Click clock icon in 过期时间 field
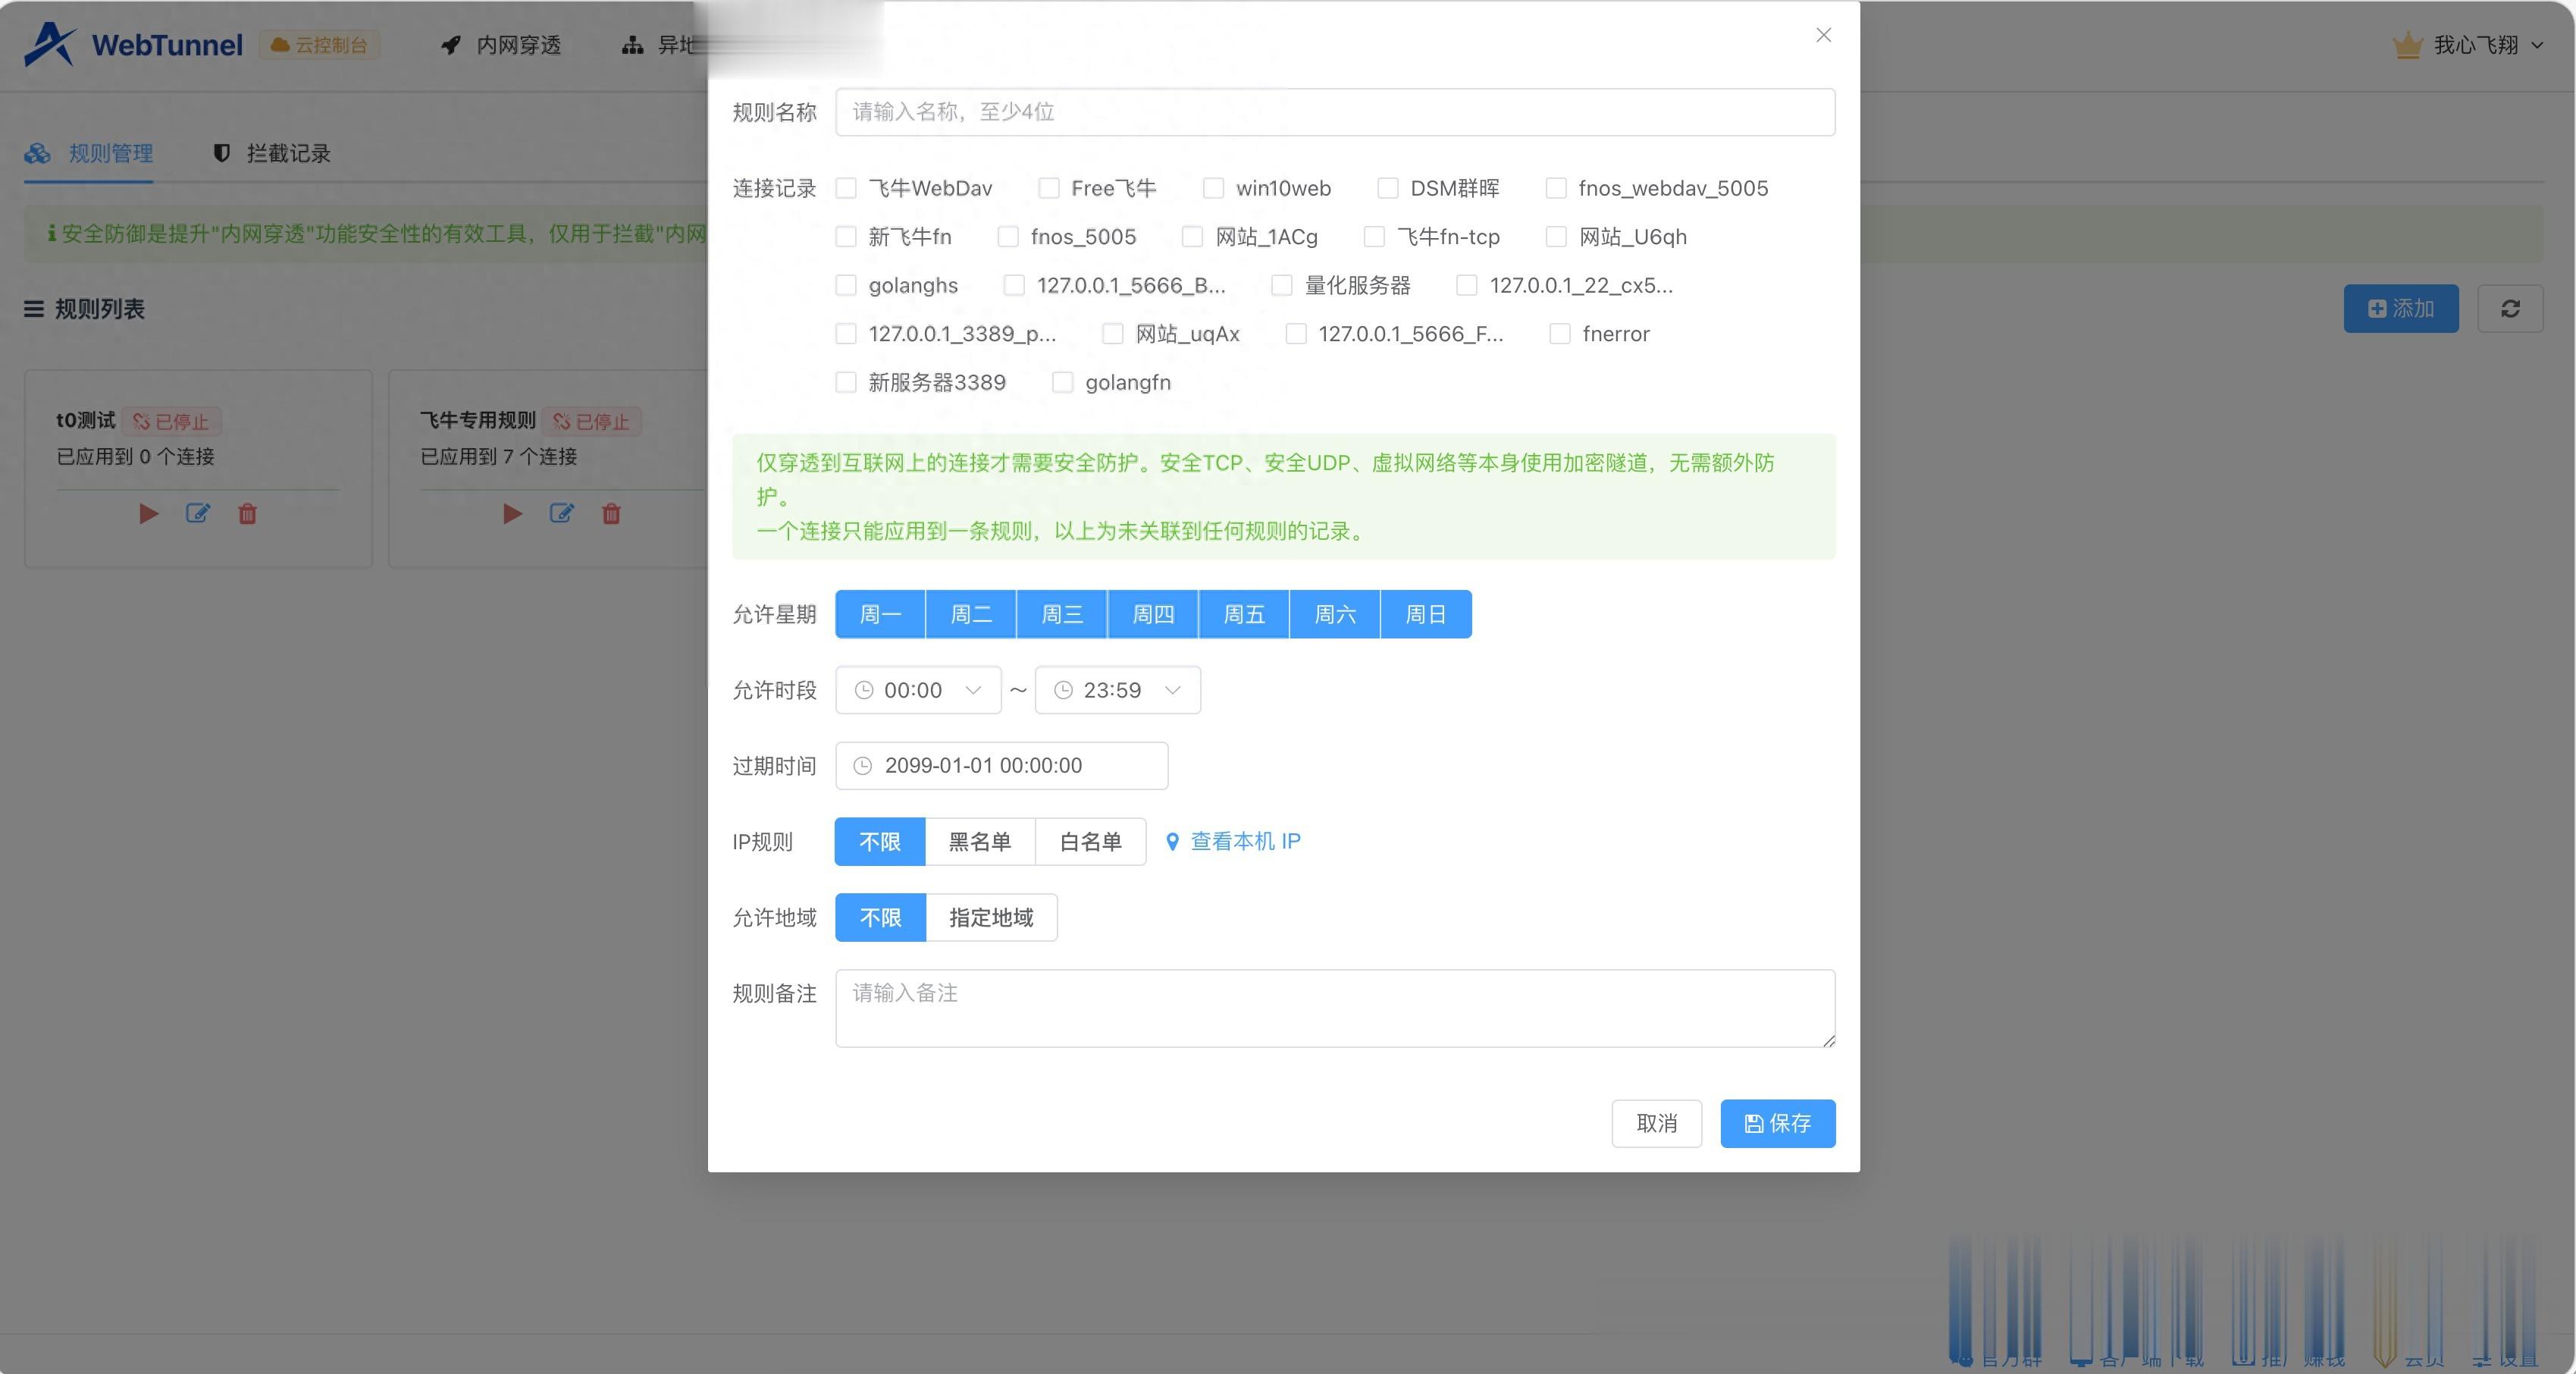This screenshot has height=1374, width=2576. (x=862, y=766)
